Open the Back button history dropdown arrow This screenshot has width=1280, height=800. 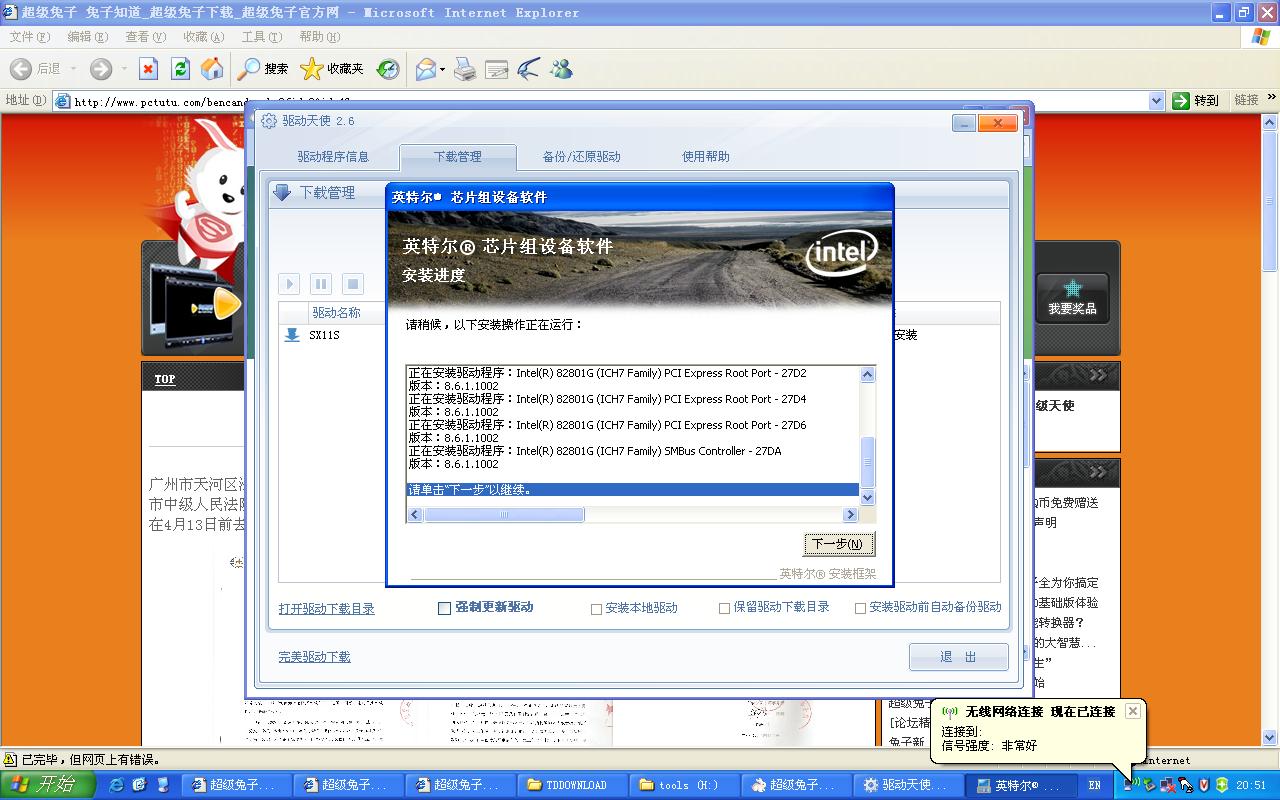74,69
